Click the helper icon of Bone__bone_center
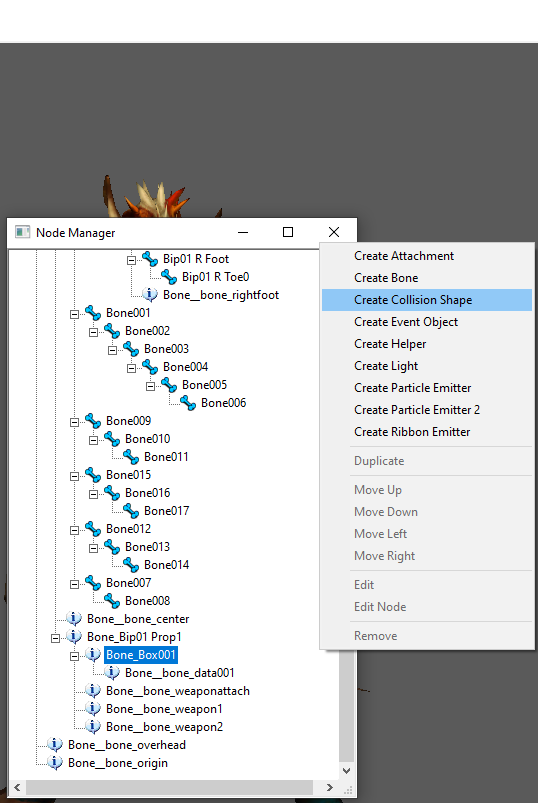Screen dimensions: 538x803 tap(74, 619)
